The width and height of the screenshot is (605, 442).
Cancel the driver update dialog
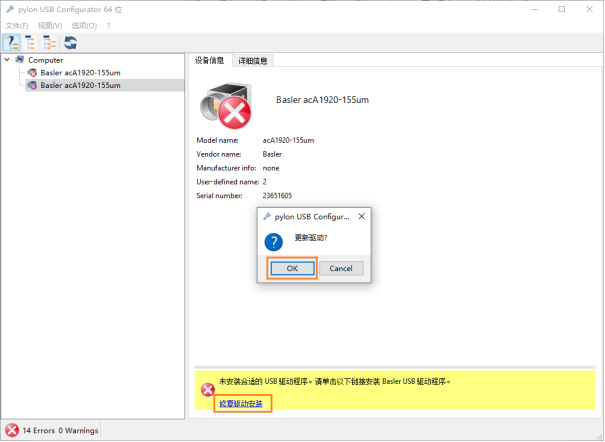341,268
